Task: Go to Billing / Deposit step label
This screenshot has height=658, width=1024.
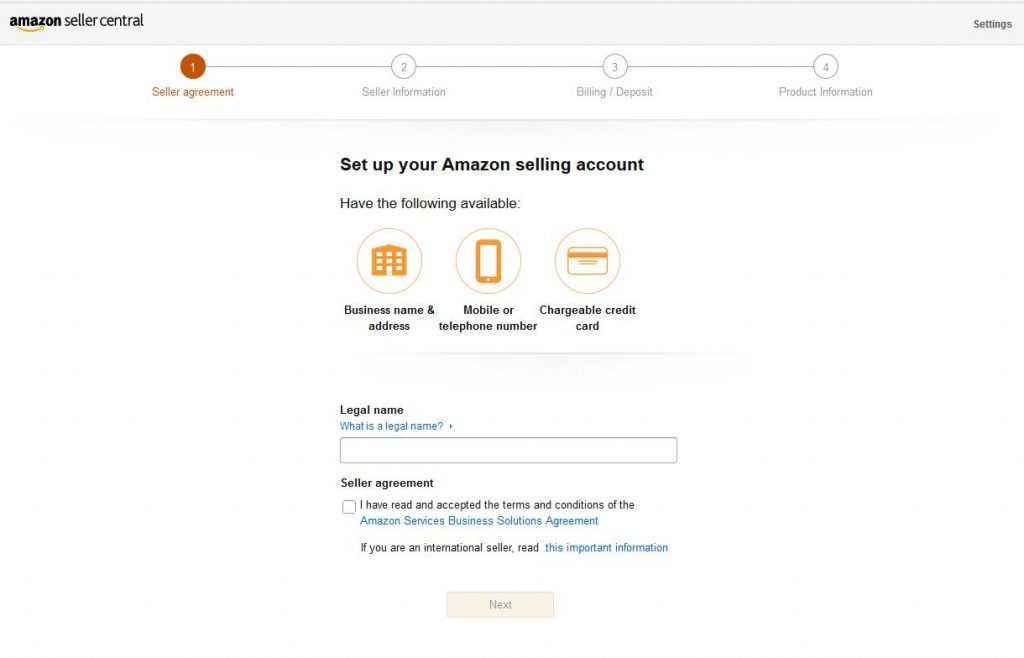Action: [x=615, y=92]
